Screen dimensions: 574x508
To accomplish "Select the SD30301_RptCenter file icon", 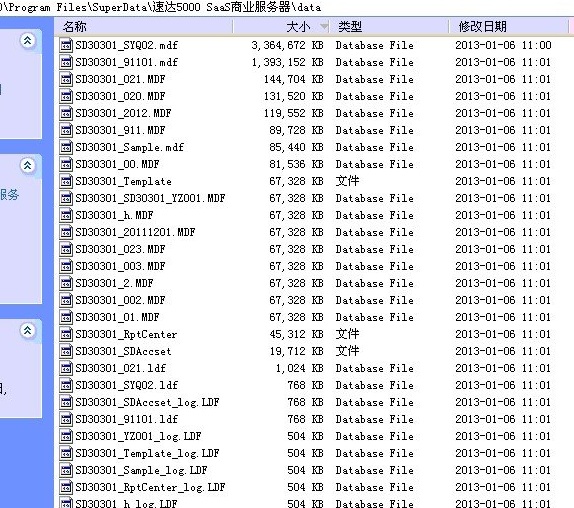I will pos(66,334).
